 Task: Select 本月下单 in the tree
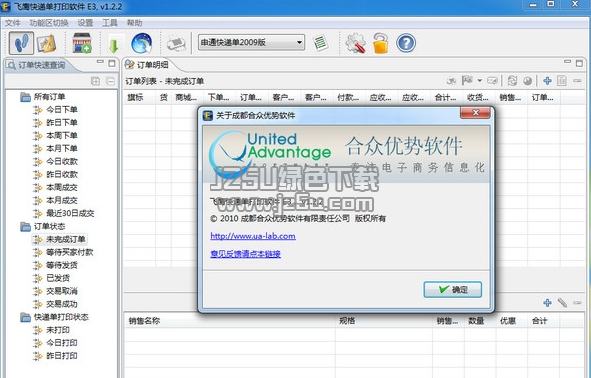(55, 148)
